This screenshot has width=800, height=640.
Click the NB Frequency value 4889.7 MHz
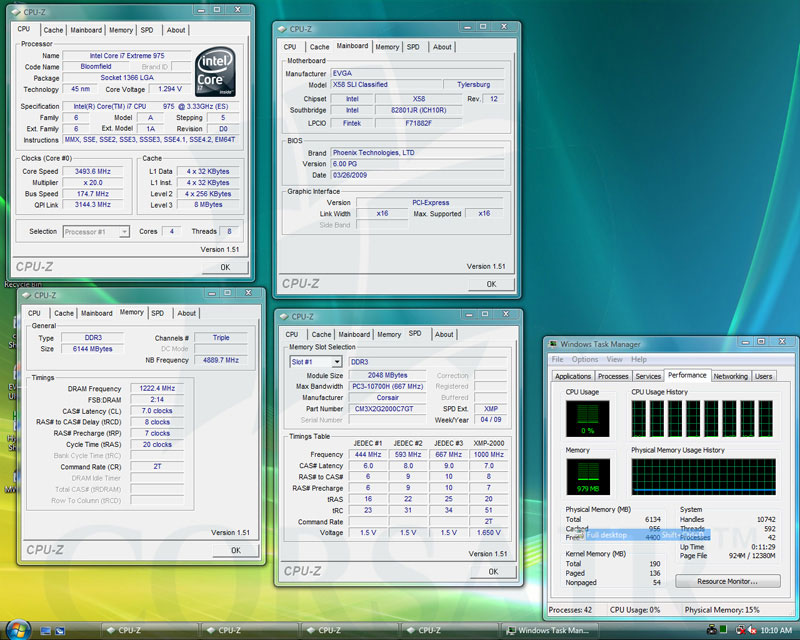(221, 360)
